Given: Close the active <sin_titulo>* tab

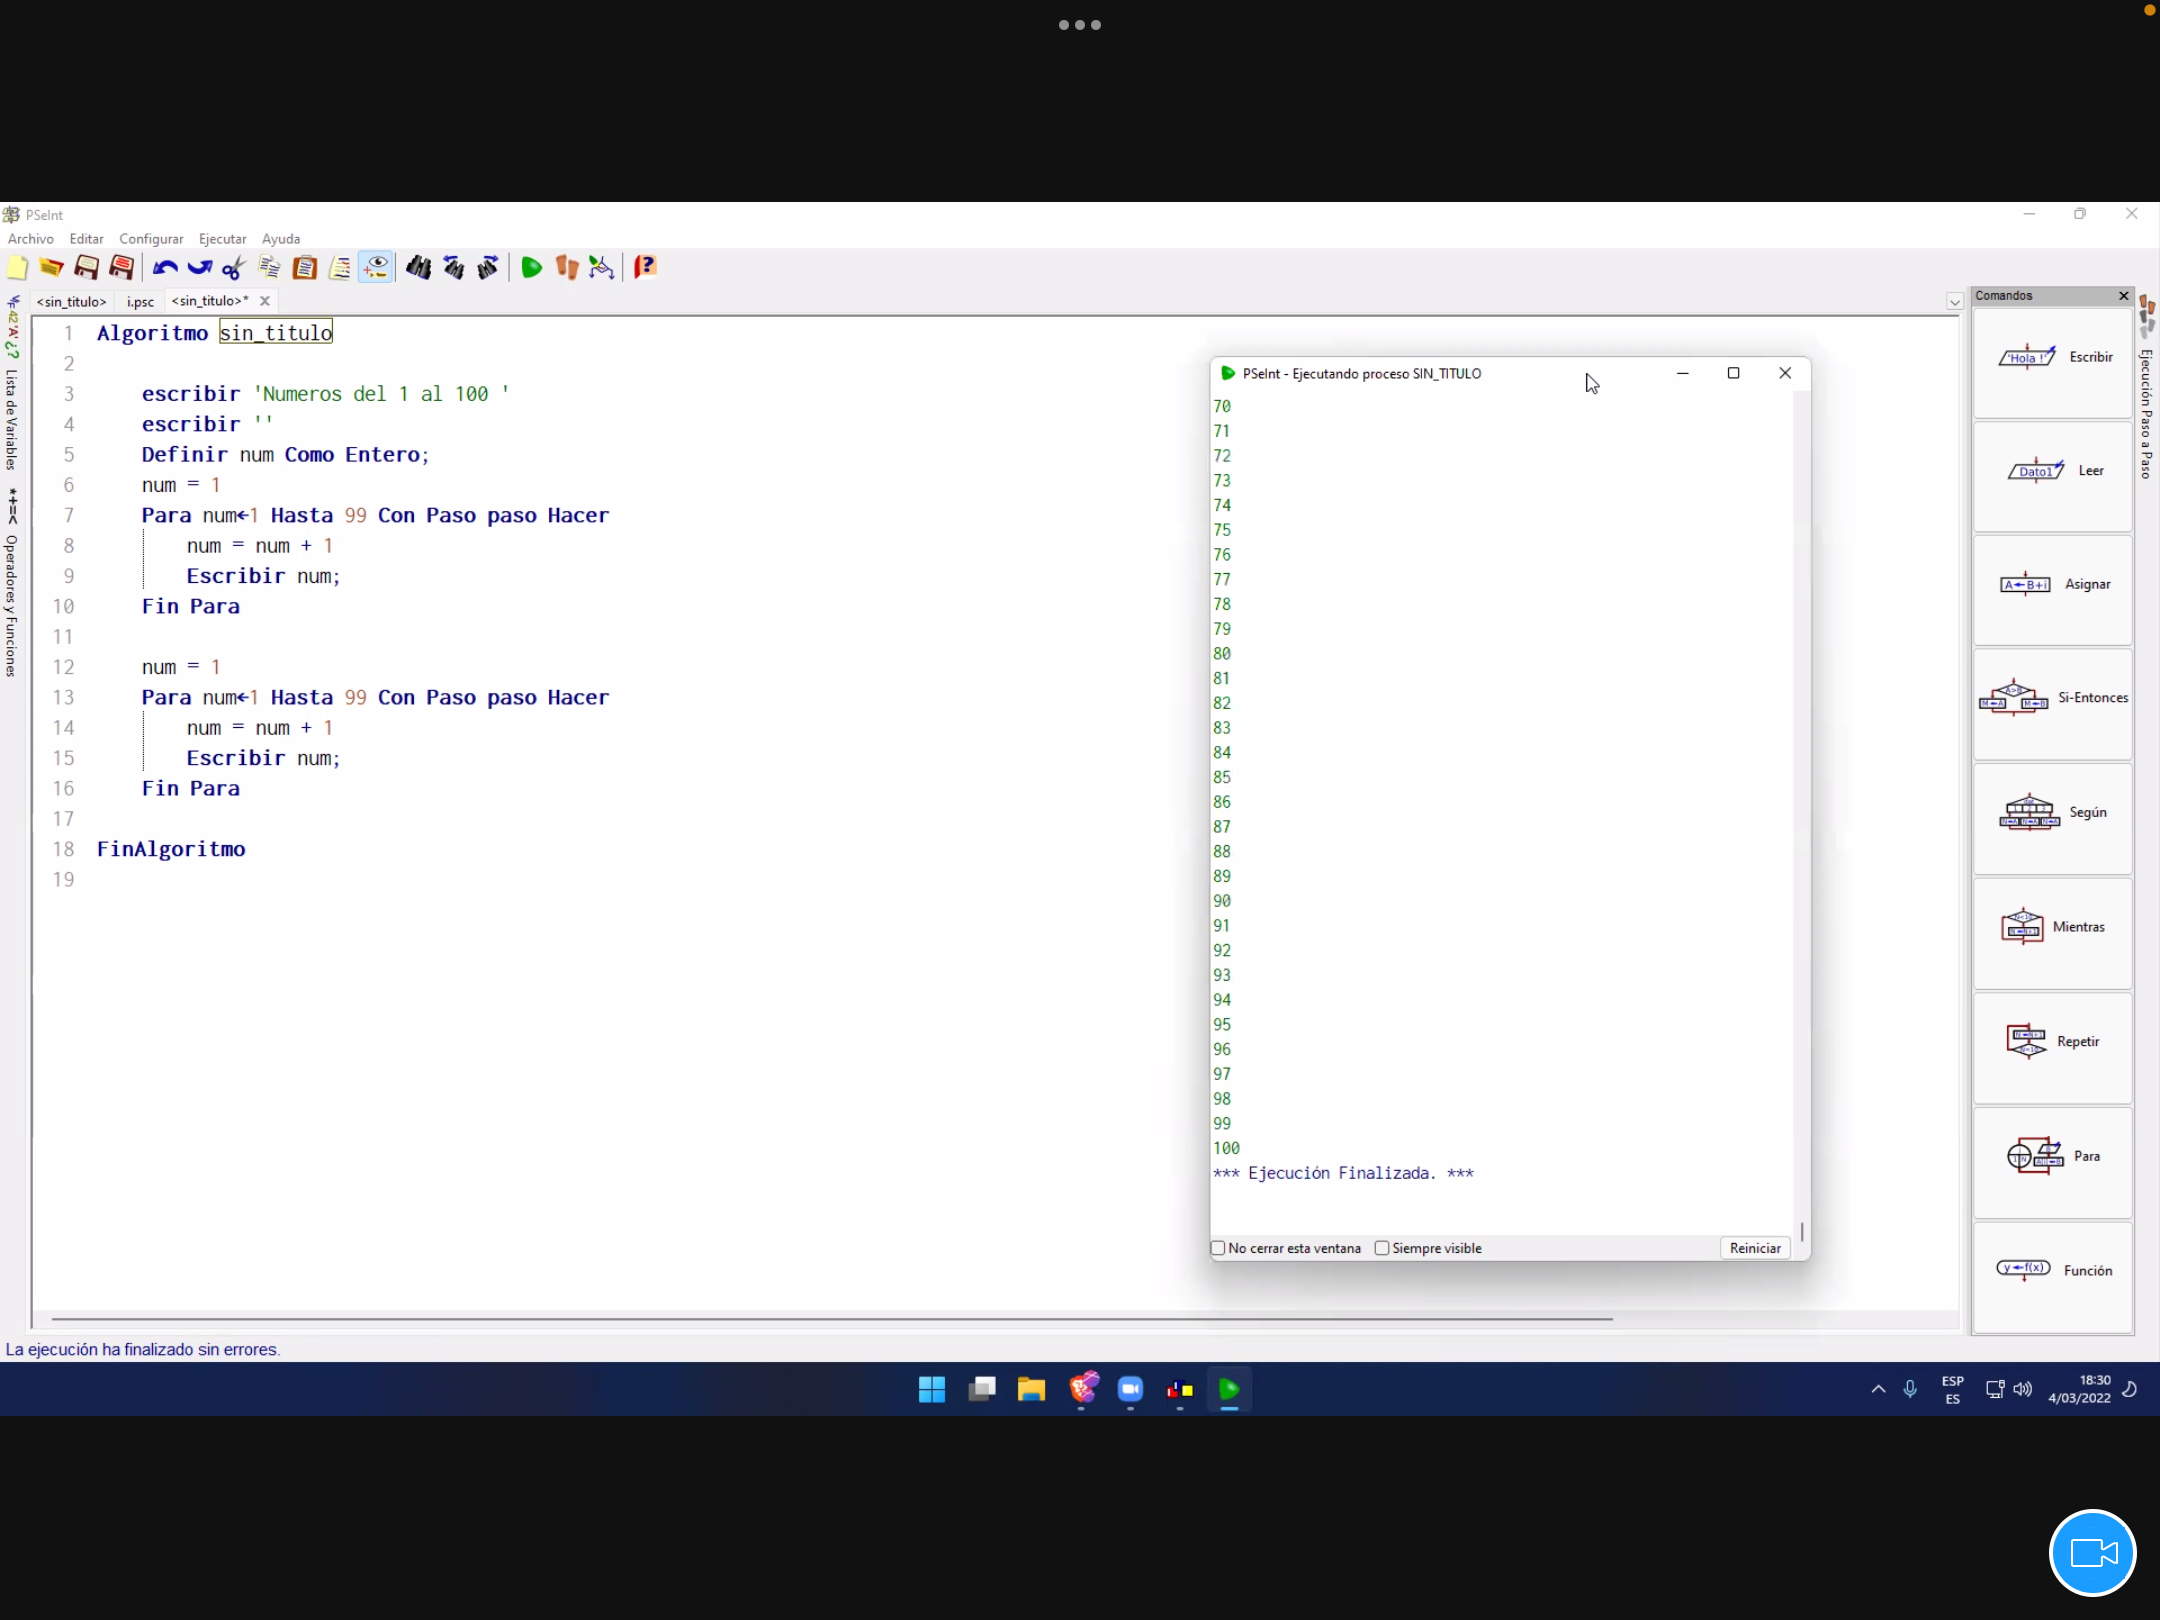Looking at the screenshot, I should (x=265, y=301).
